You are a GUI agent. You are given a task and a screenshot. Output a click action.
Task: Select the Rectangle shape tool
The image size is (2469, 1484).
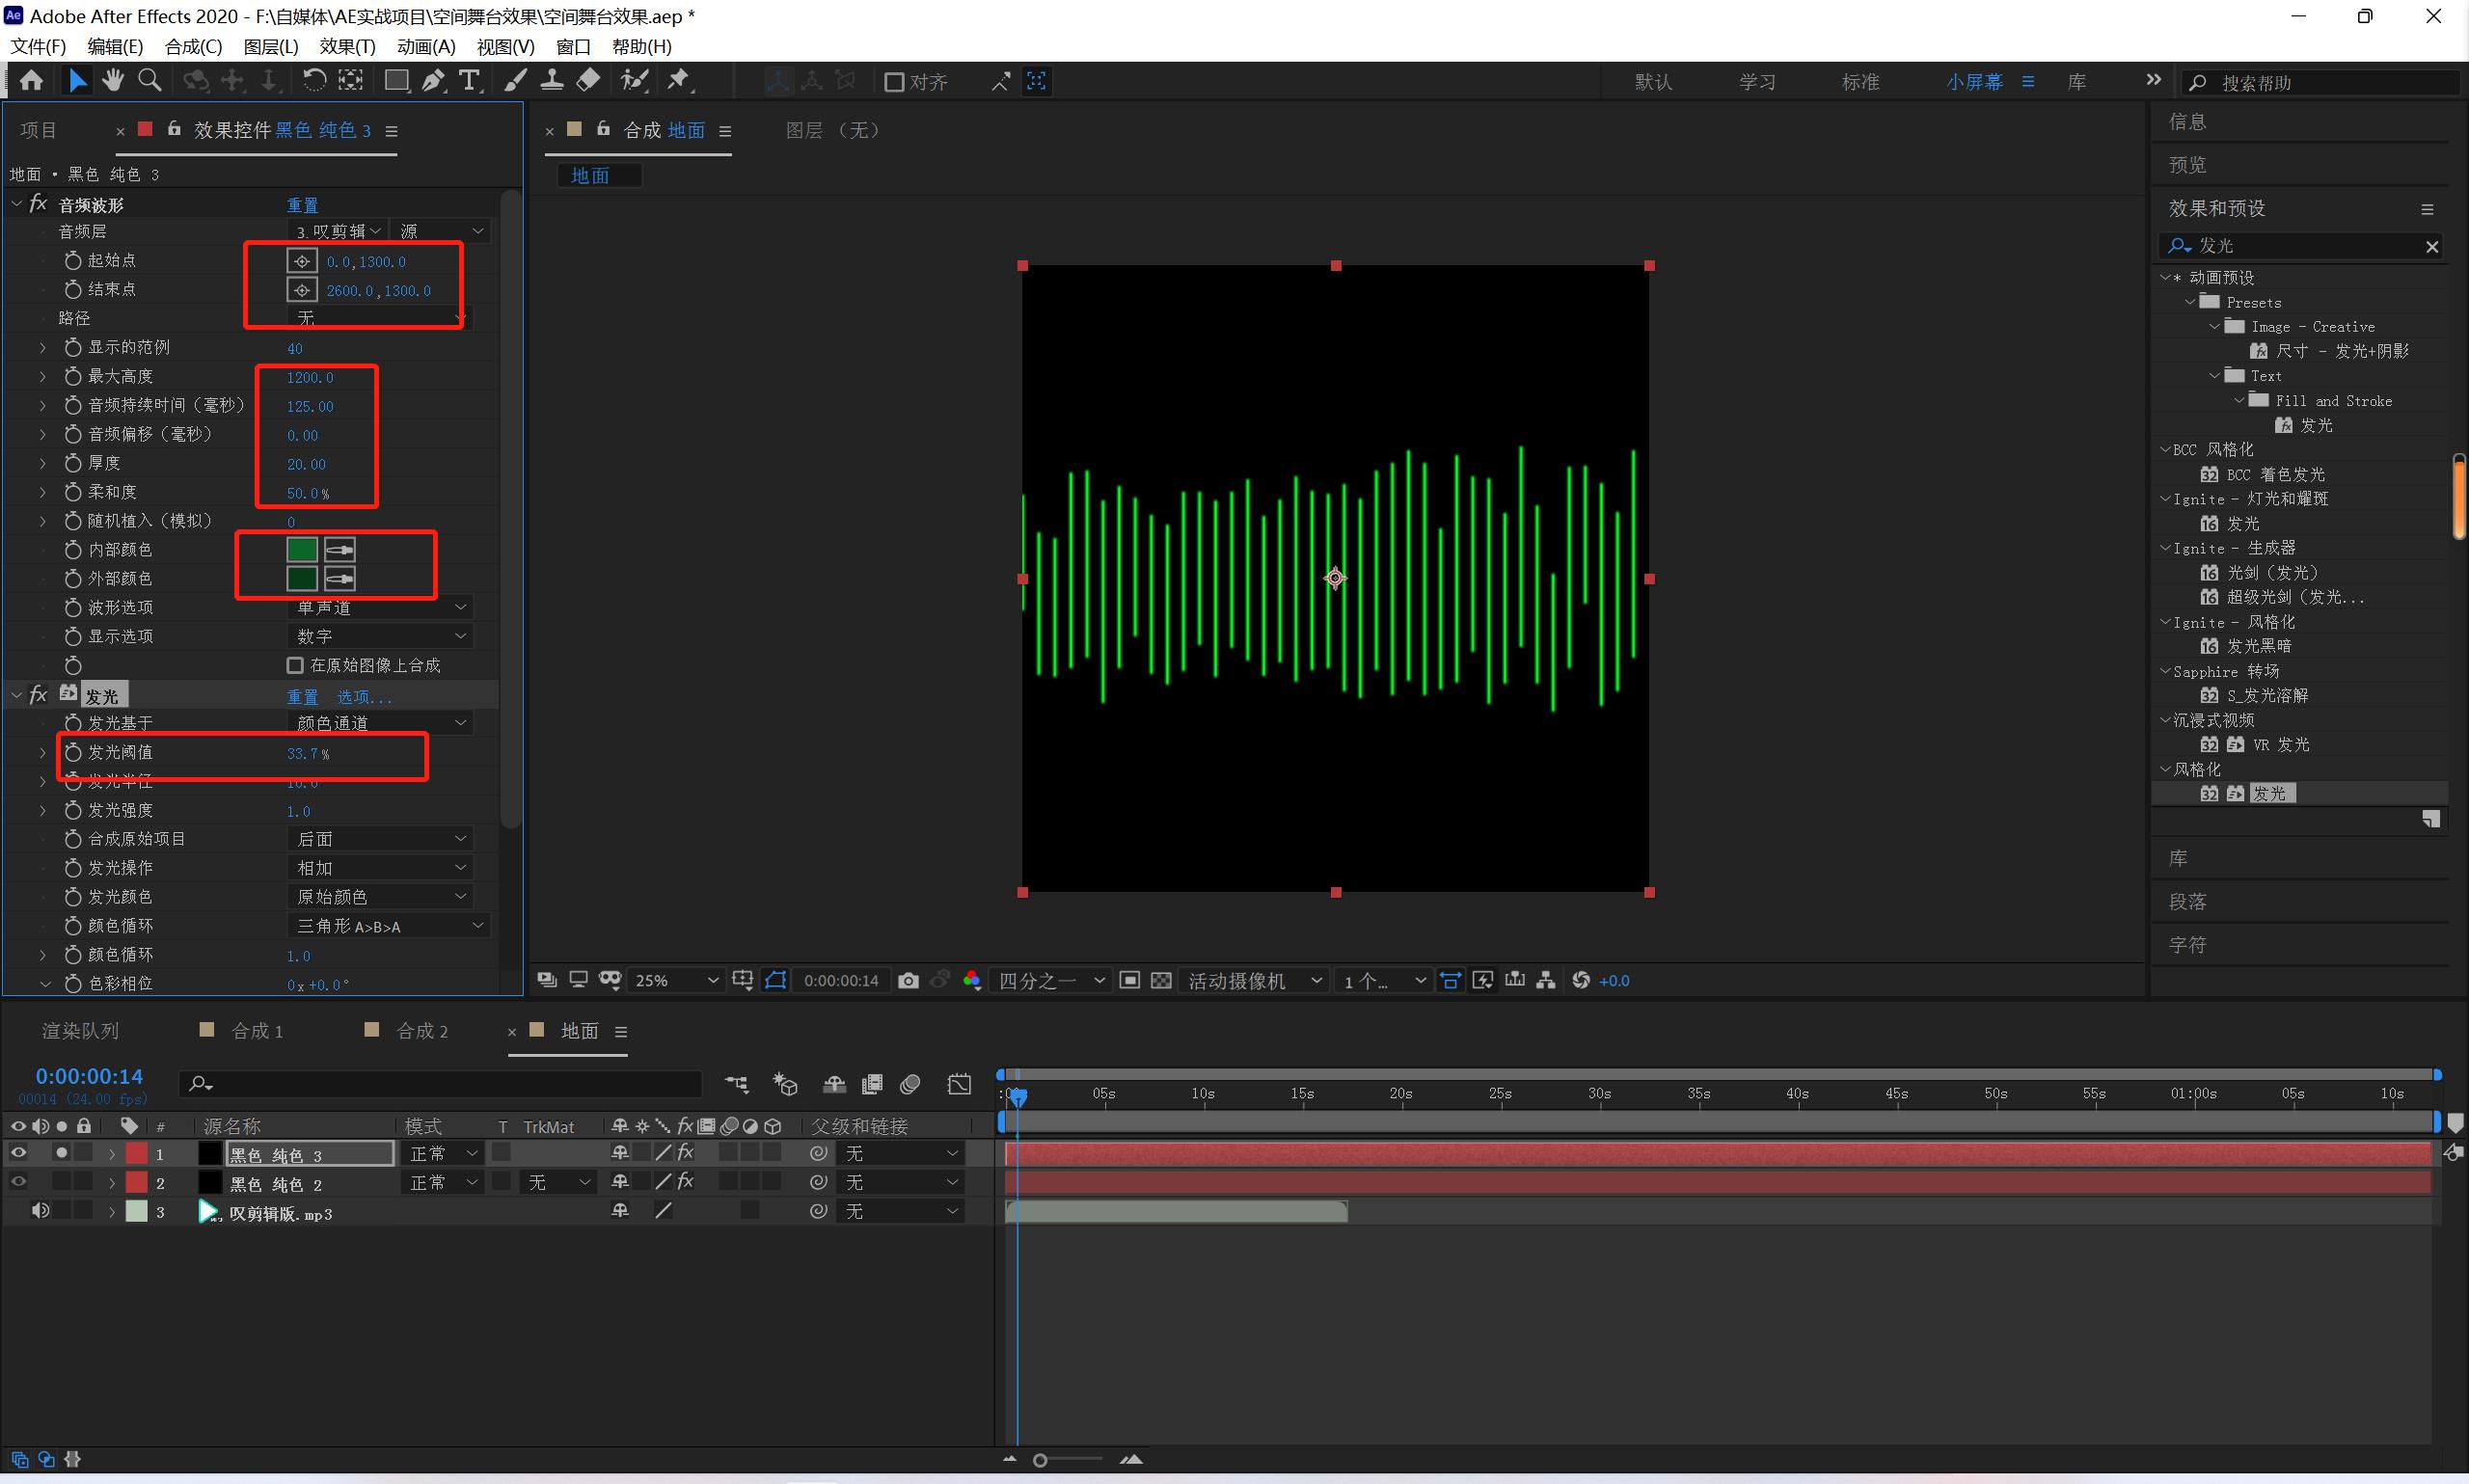coord(397,81)
